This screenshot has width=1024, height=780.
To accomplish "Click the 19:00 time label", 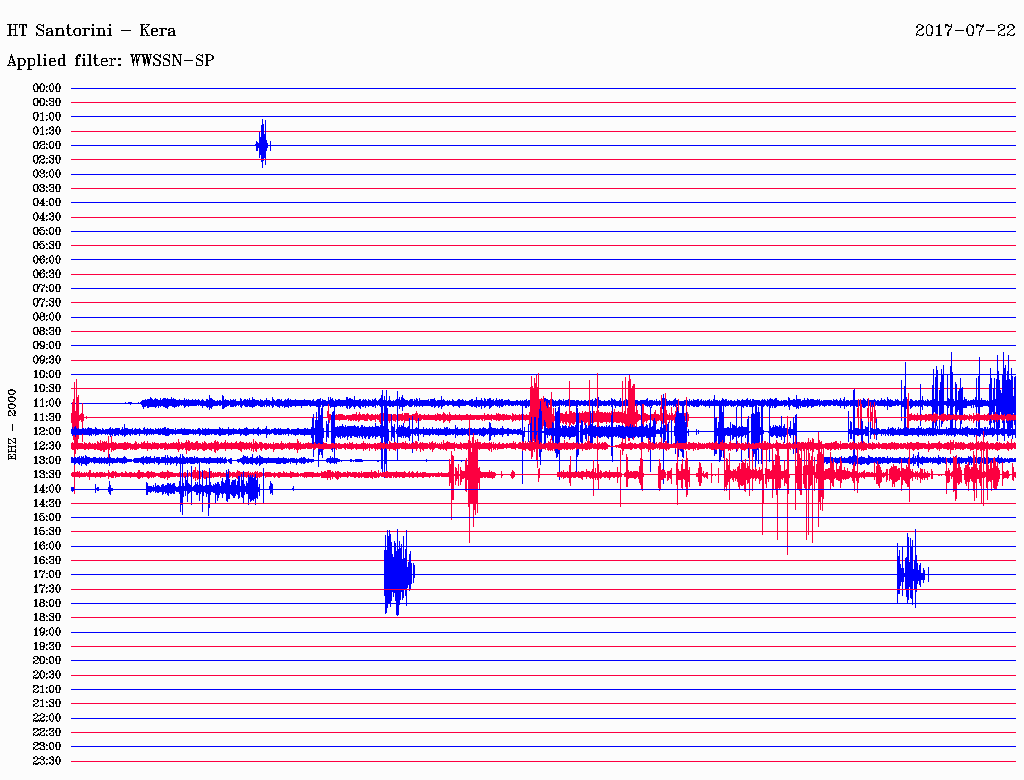I will pos(47,632).
